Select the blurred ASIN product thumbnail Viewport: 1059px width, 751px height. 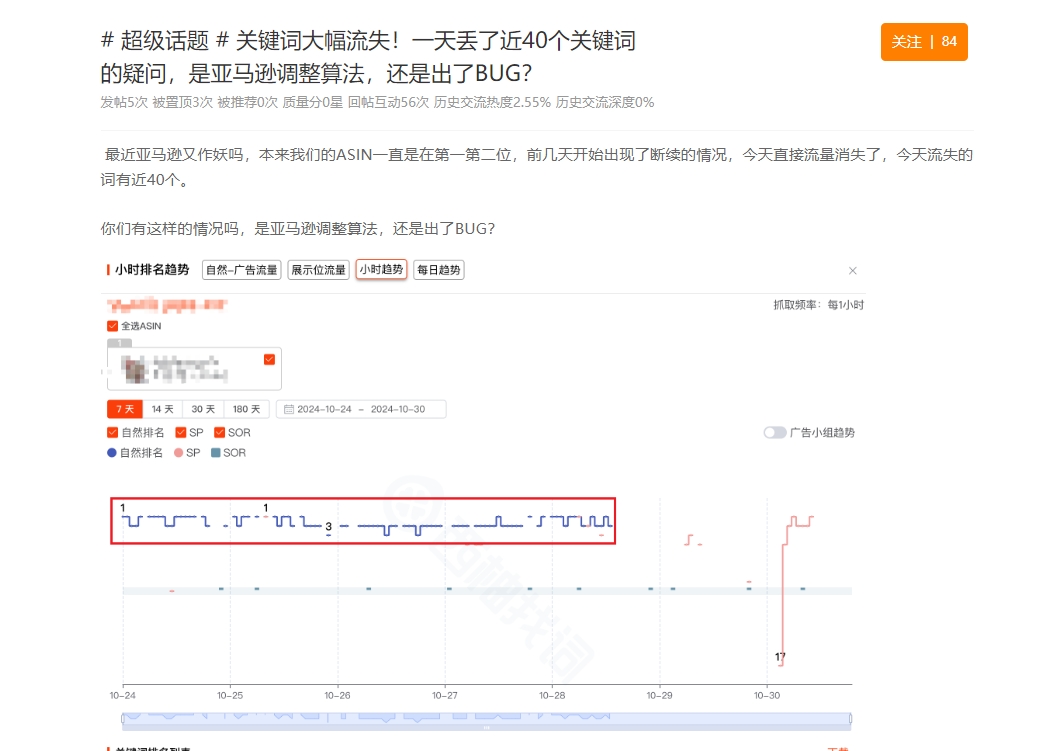coord(135,369)
